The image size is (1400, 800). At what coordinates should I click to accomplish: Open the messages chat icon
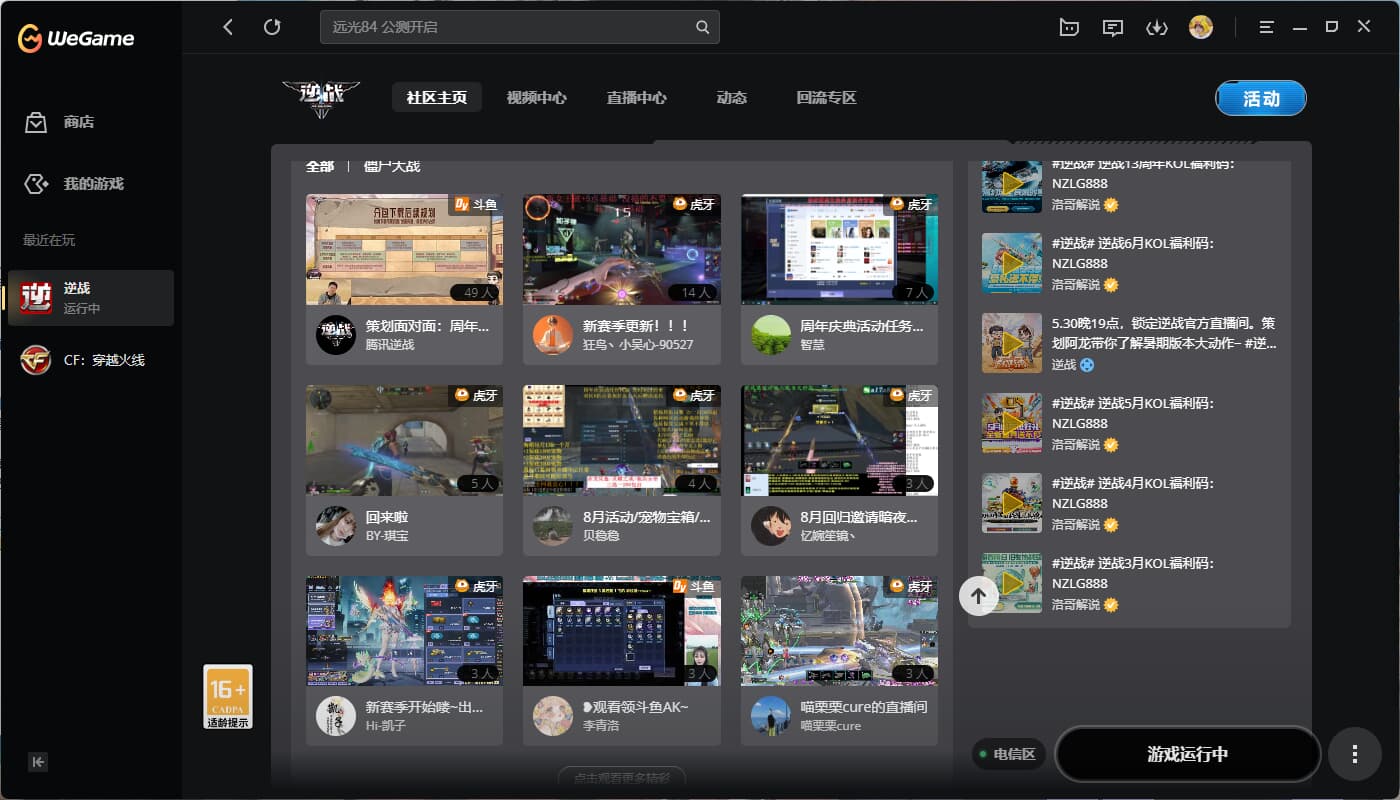1113,27
